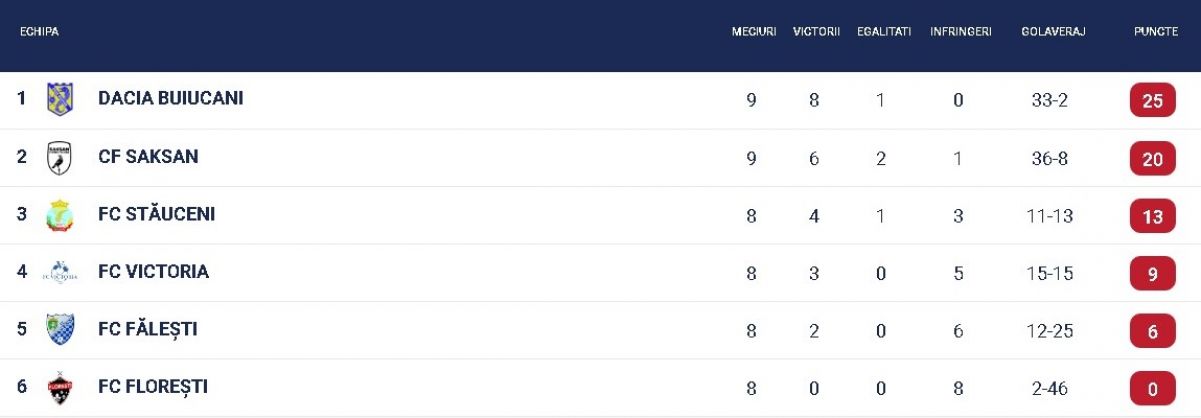This screenshot has height=418, width=1201.
Task: Open the CF SAKSAN team link
Action: [148, 156]
